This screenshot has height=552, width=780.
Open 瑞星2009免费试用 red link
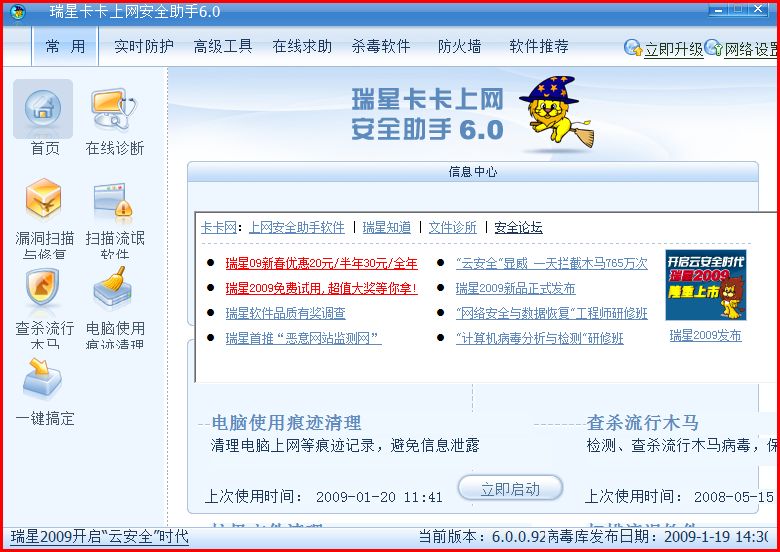(x=321, y=288)
